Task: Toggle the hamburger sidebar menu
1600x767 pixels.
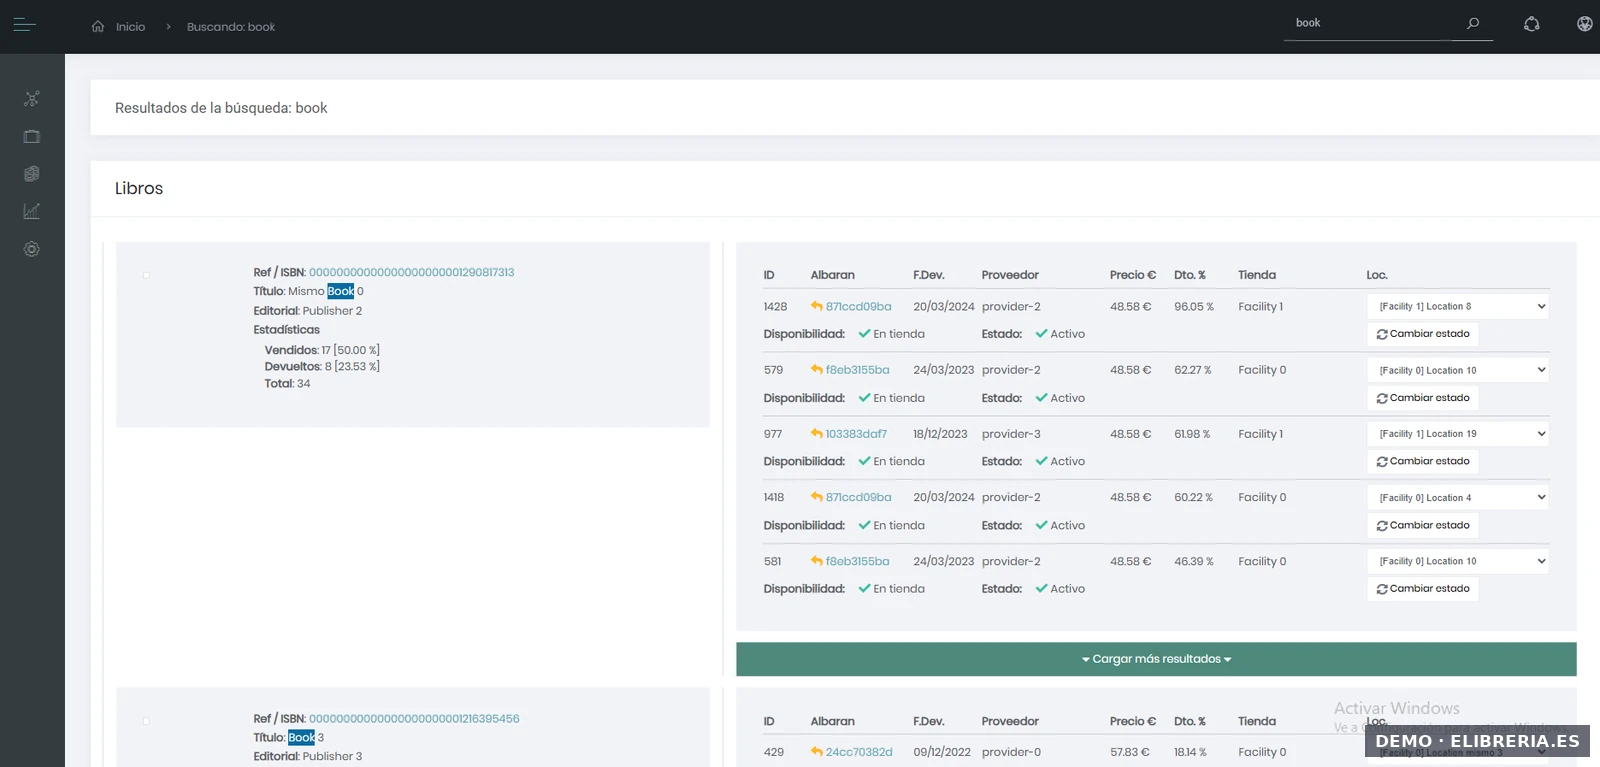Action: pyautogui.click(x=25, y=25)
